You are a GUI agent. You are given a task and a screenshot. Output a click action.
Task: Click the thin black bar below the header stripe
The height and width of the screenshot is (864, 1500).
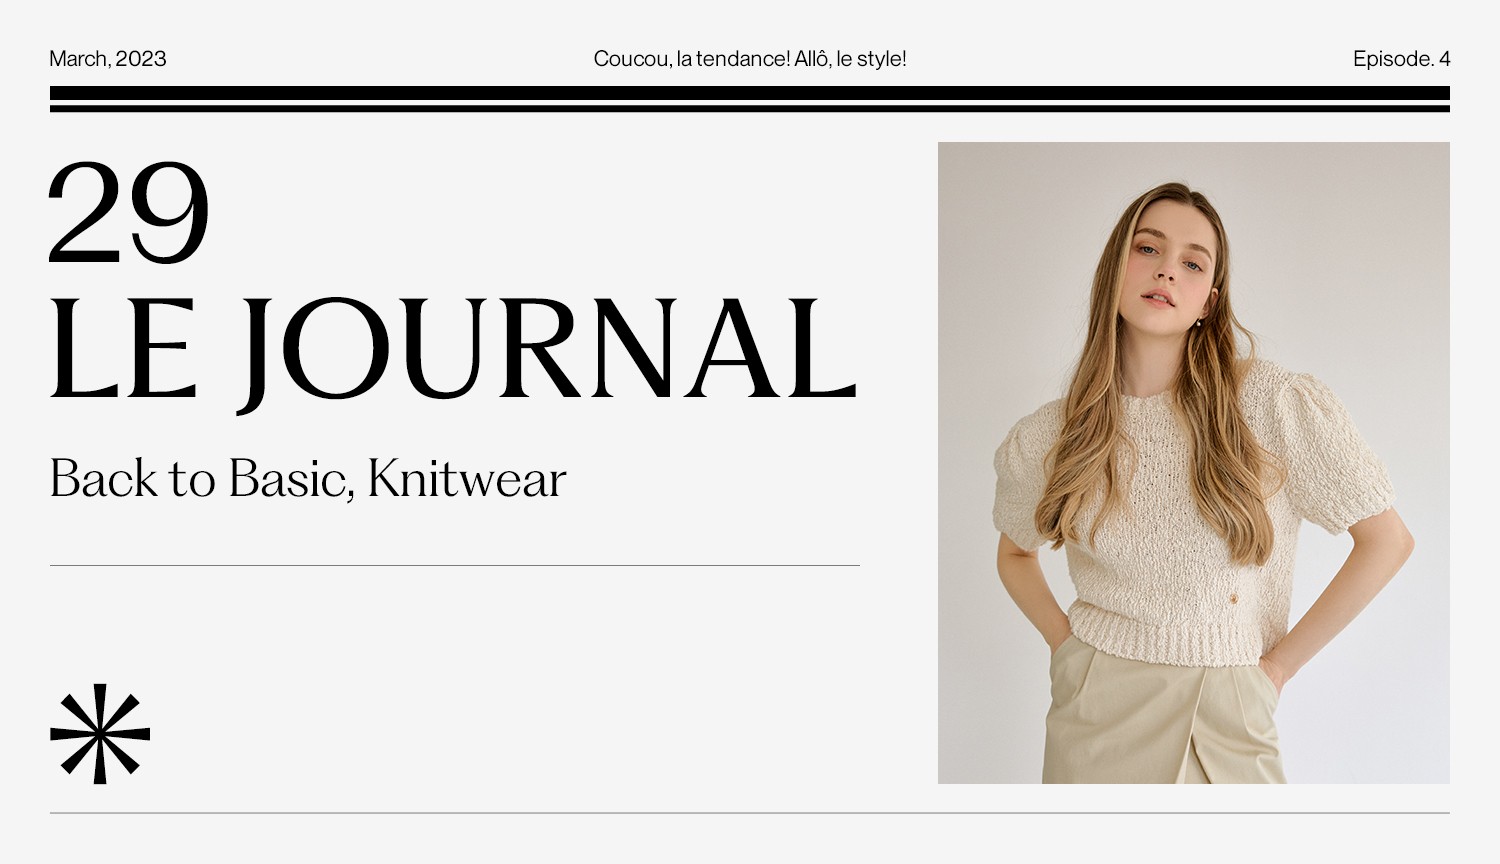[750, 108]
